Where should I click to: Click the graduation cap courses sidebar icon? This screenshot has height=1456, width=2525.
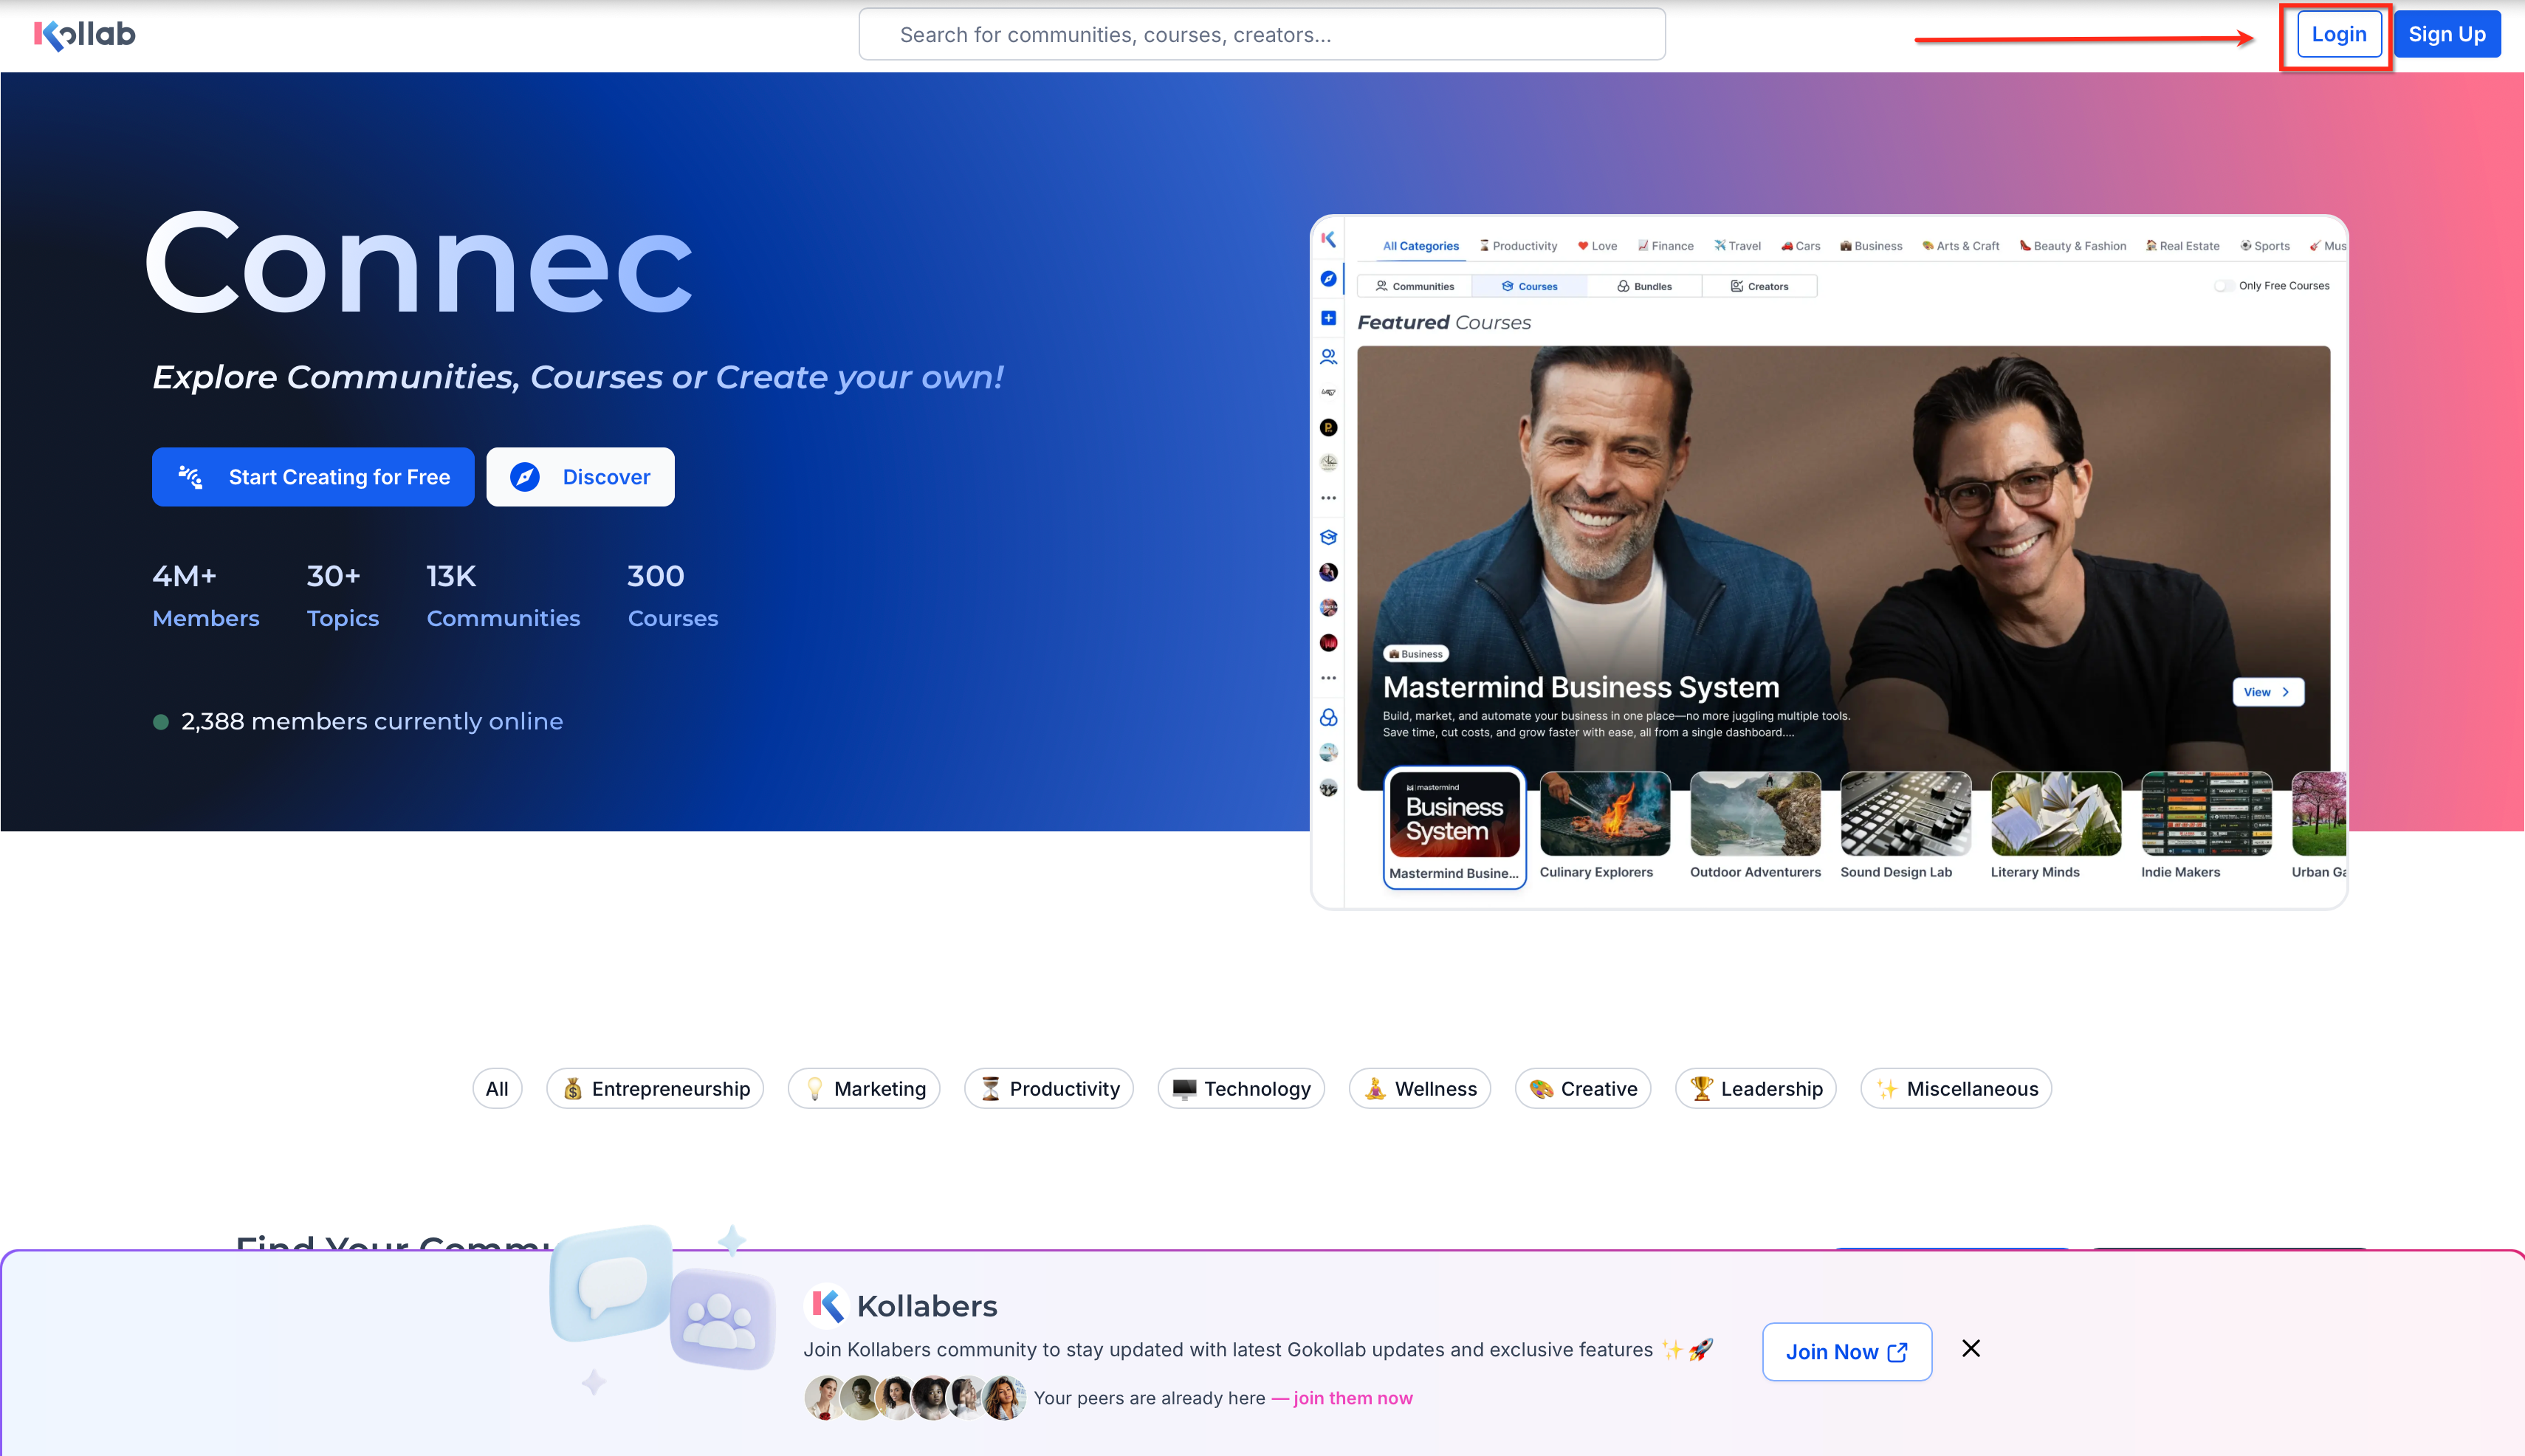[x=1328, y=537]
